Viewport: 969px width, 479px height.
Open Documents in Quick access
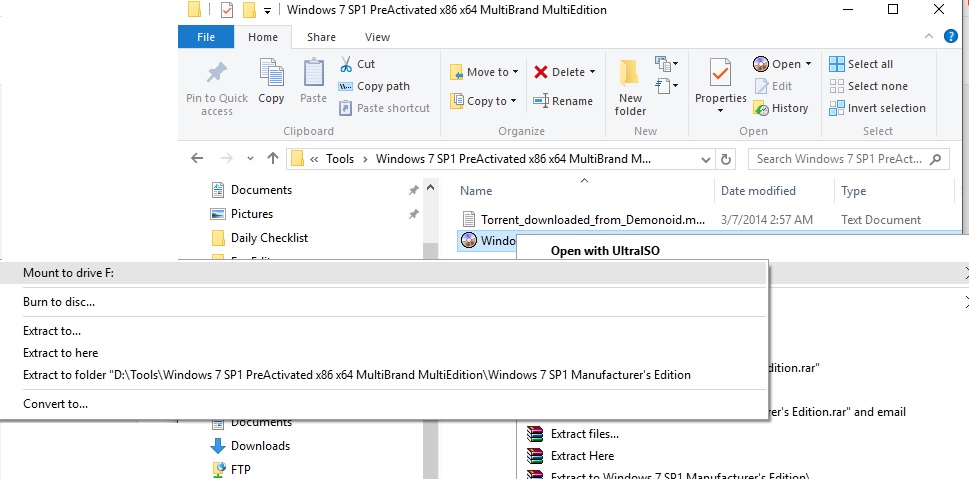pyautogui.click(x=261, y=190)
